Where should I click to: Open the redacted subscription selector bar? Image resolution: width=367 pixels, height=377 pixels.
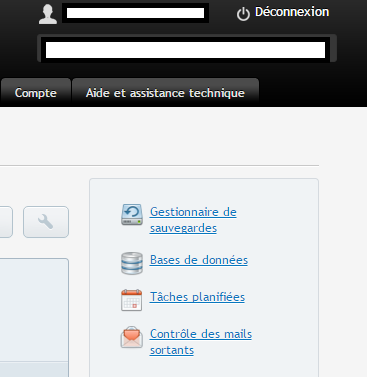click(187, 48)
